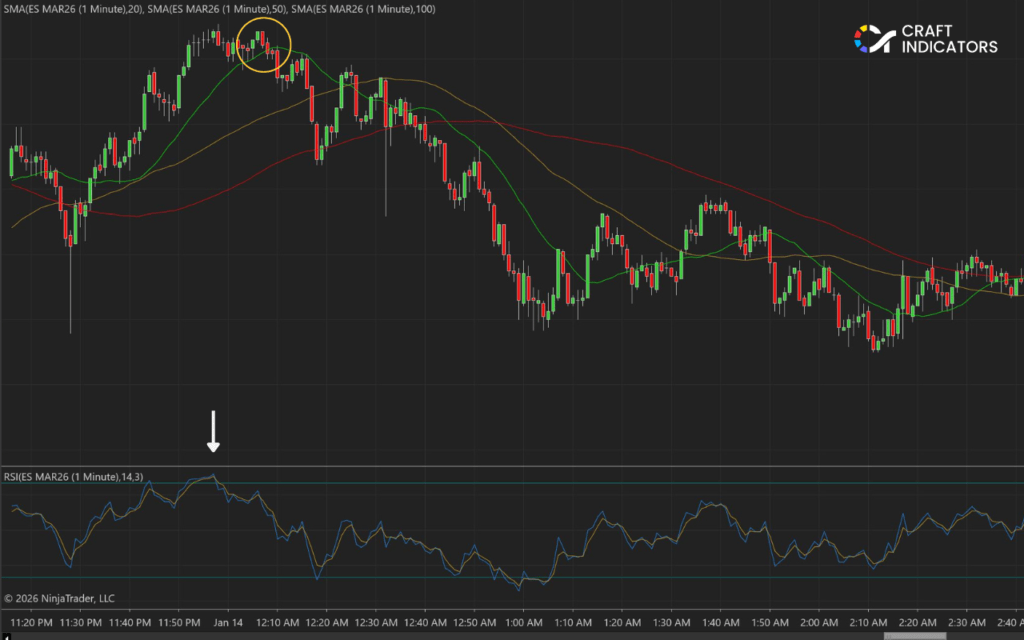Click the 11:20 PM axis label
The height and width of the screenshot is (640, 1024).
[30, 621]
